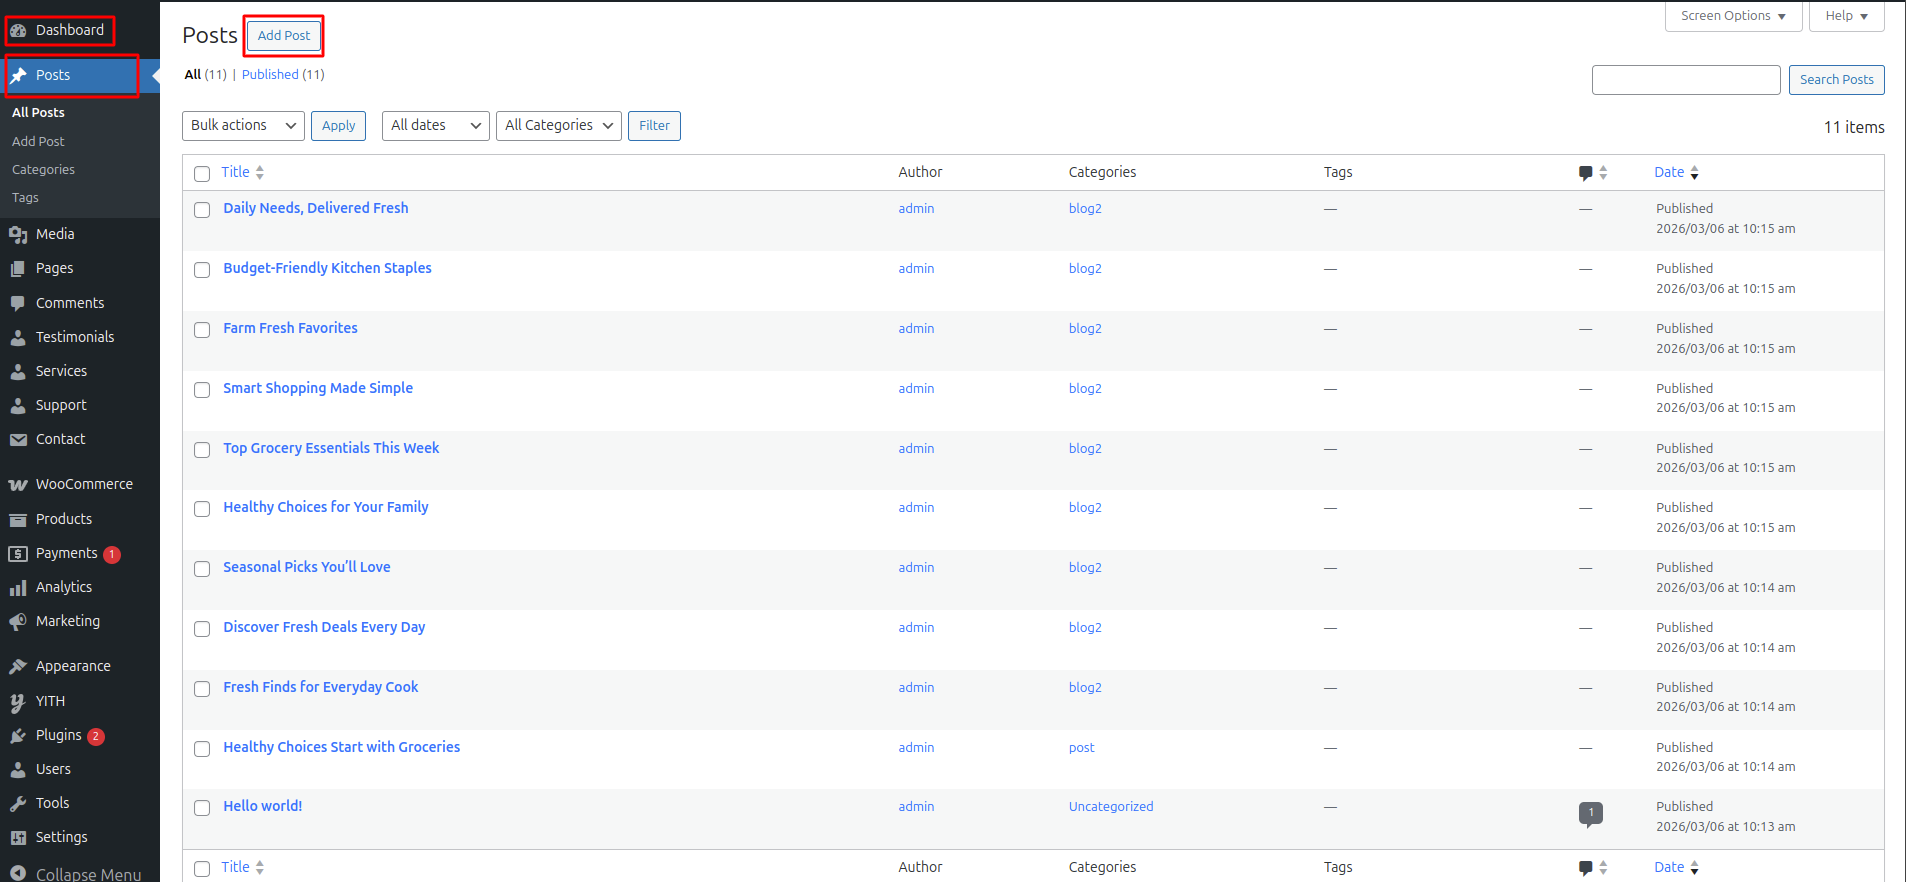The width and height of the screenshot is (1906, 882).
Task: Click the Appearance paintbrush icon
Action: tap(18, 667)
